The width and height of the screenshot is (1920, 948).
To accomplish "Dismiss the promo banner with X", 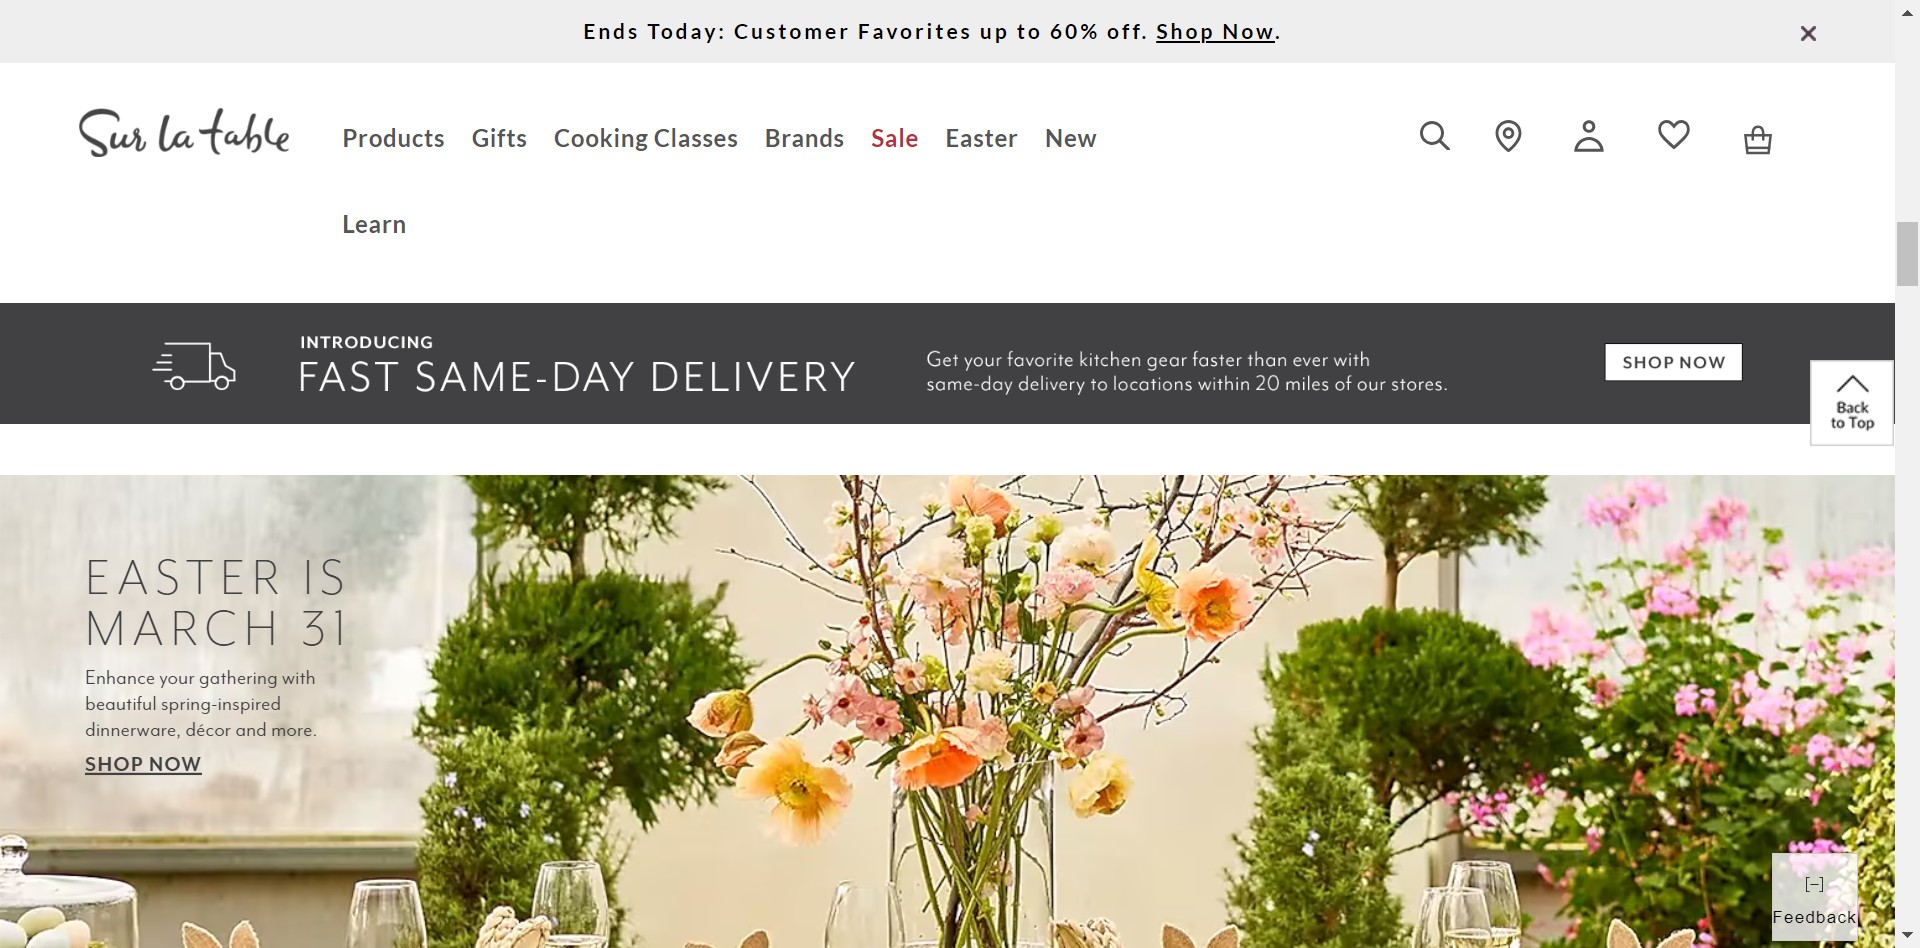I will point(1808,33).
